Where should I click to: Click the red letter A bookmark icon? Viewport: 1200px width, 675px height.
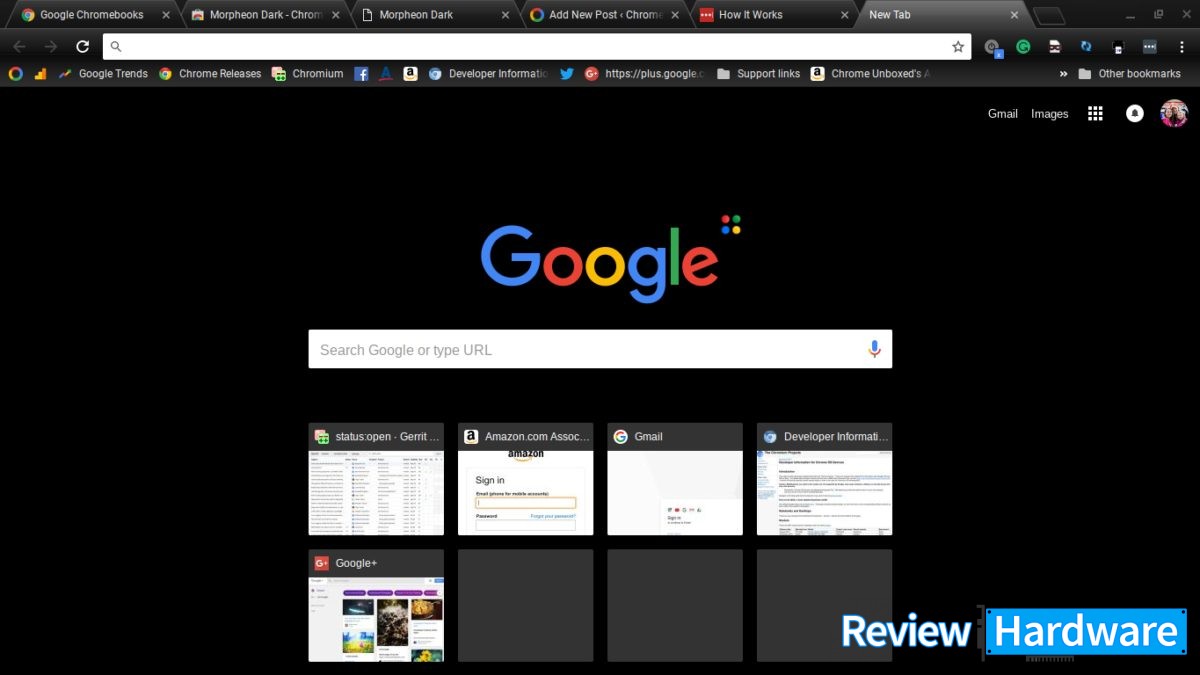pos(386,73)
